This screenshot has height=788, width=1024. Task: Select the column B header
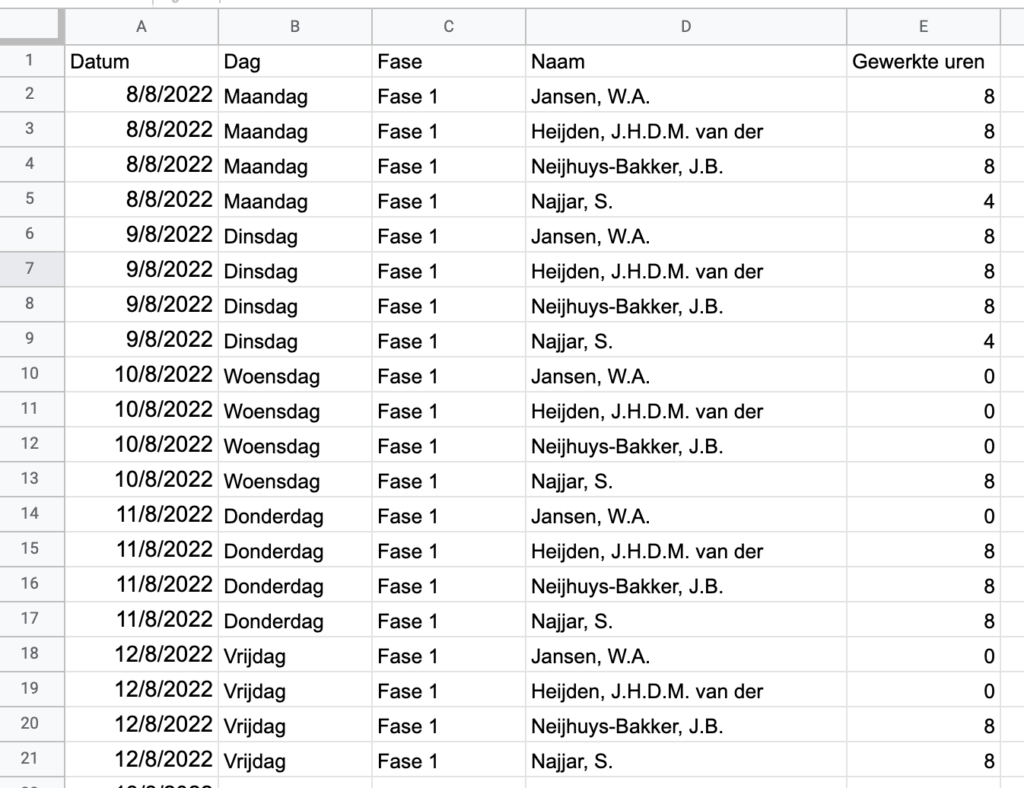(x=295, y=27)
